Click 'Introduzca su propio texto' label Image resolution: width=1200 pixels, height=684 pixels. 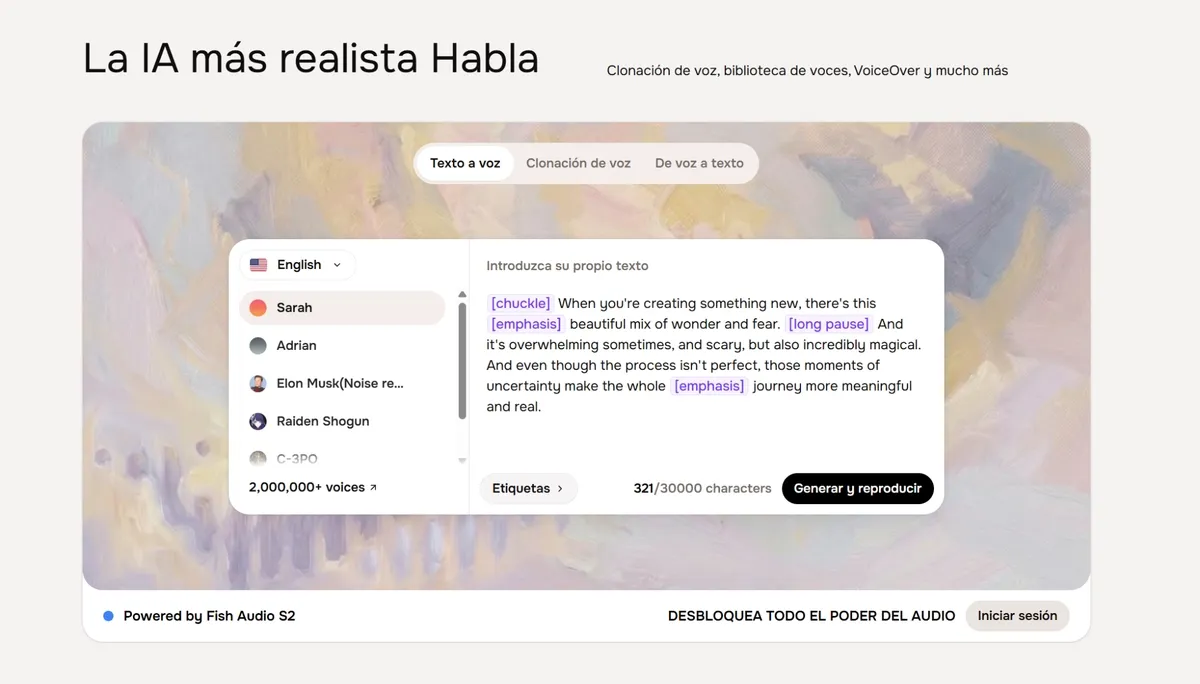click(x=567, y=266)
